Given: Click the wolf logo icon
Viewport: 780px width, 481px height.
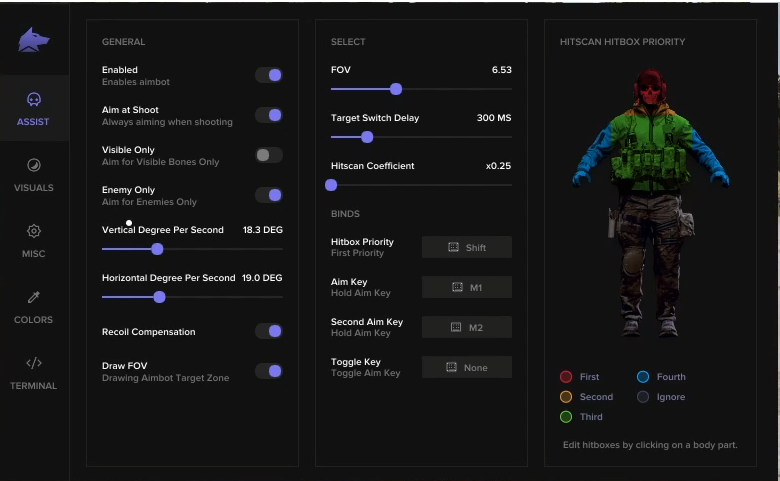Looking at the screenshot, I should pos(34,40).
